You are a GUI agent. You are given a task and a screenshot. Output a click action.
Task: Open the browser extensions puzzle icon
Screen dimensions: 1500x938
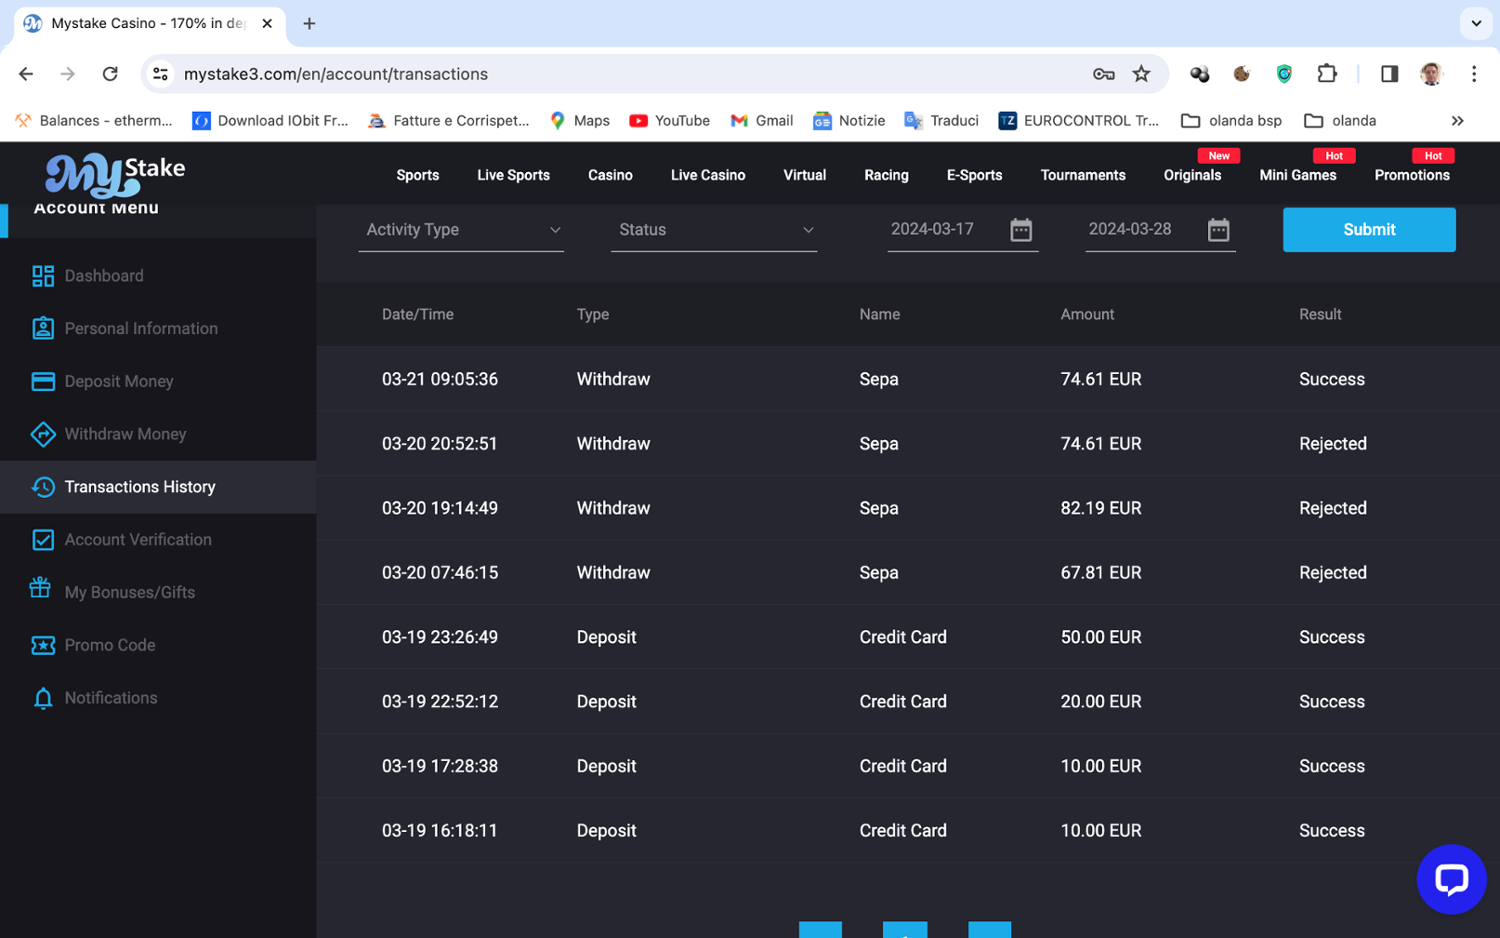click(x=1327, y=73)
